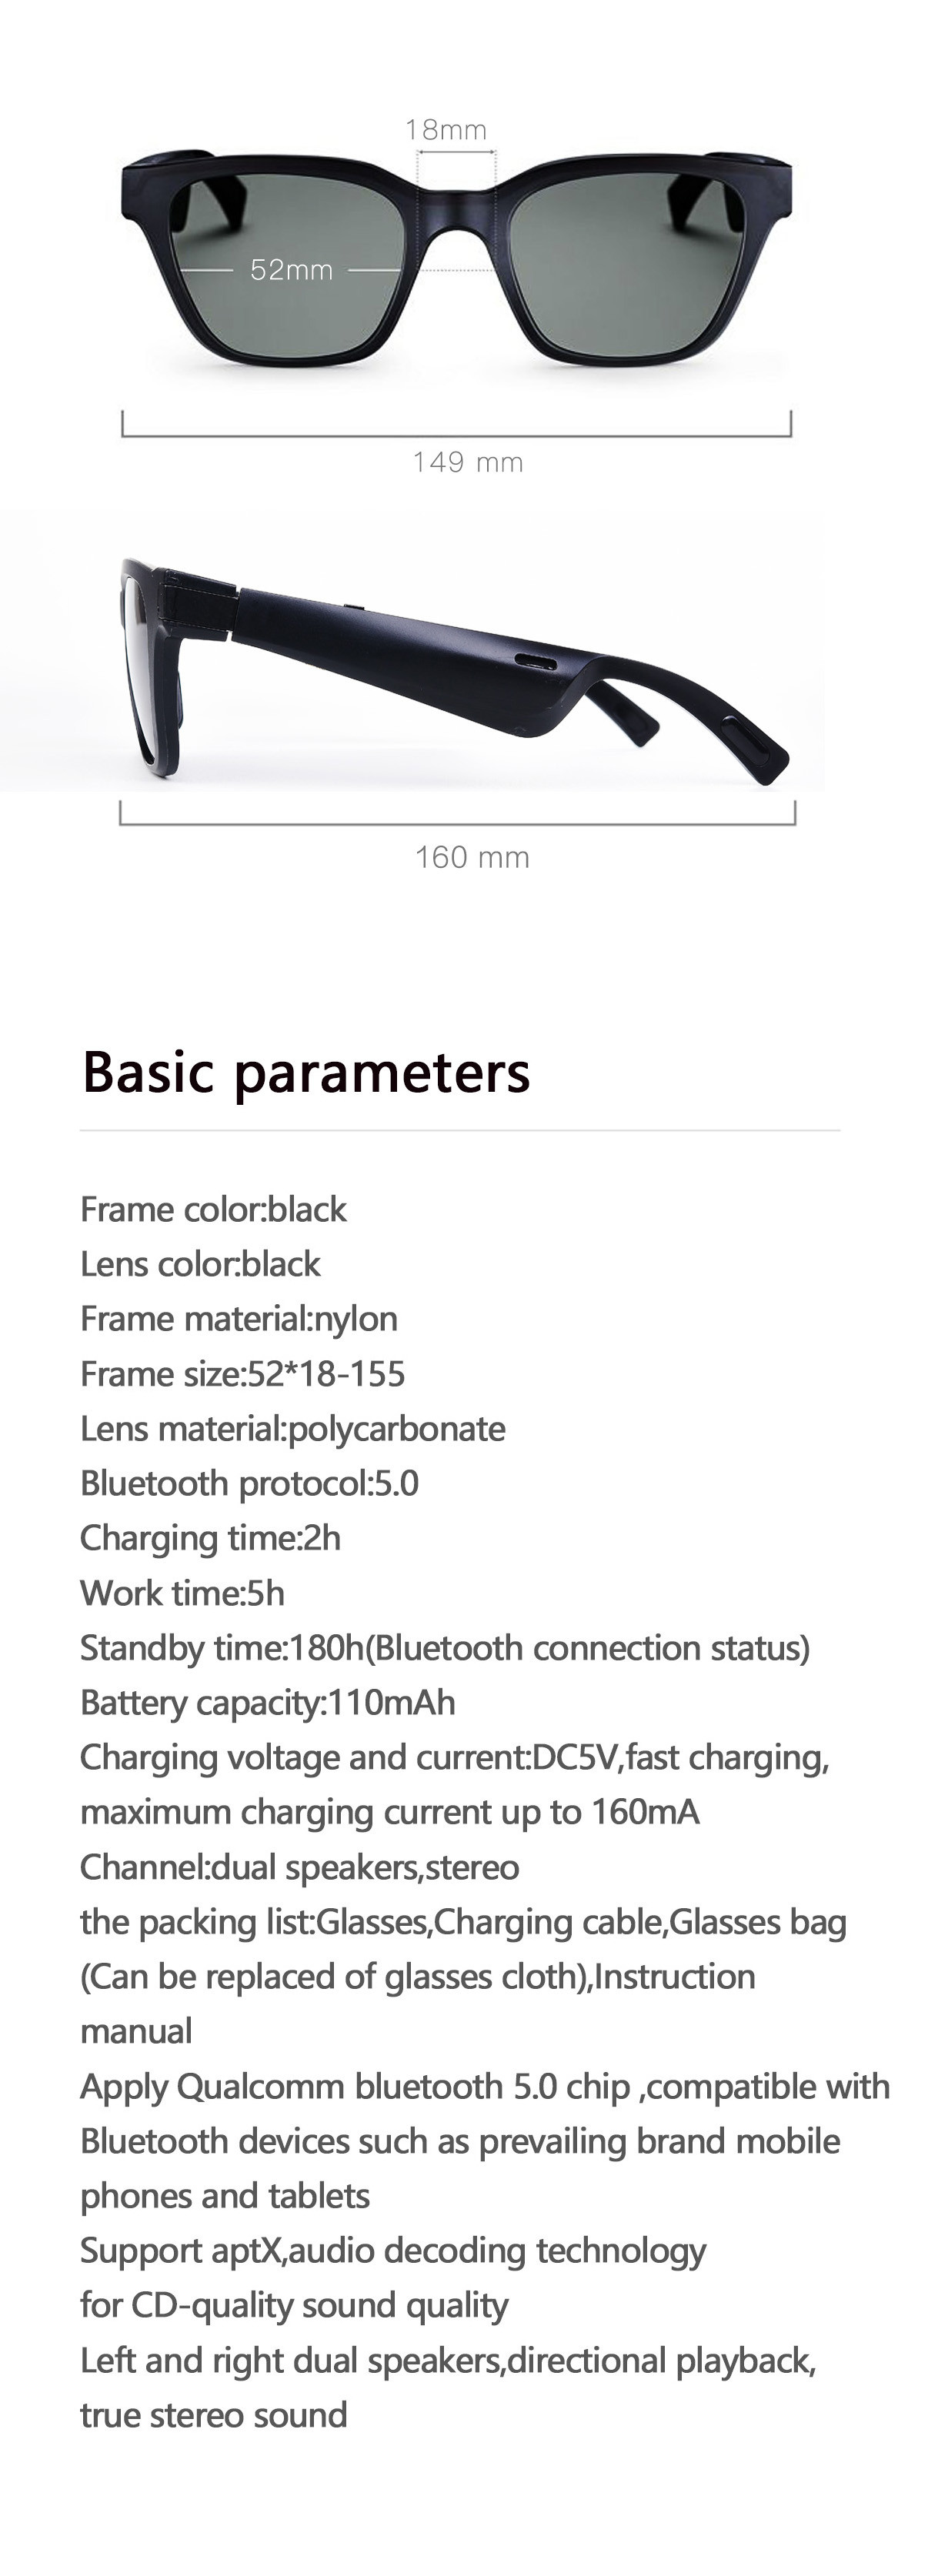Click the Charging time:2h text
The image size is (938, 2576).
[x=210, y=1538]
